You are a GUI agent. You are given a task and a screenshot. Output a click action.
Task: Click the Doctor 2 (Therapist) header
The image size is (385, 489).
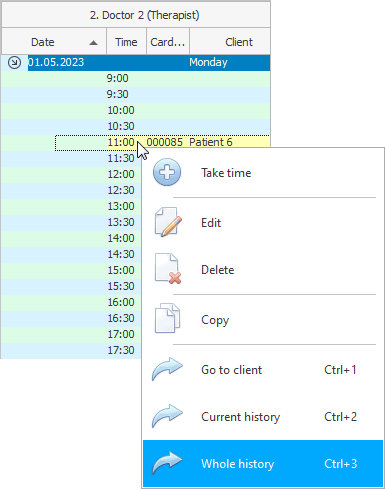pos(136,15)
